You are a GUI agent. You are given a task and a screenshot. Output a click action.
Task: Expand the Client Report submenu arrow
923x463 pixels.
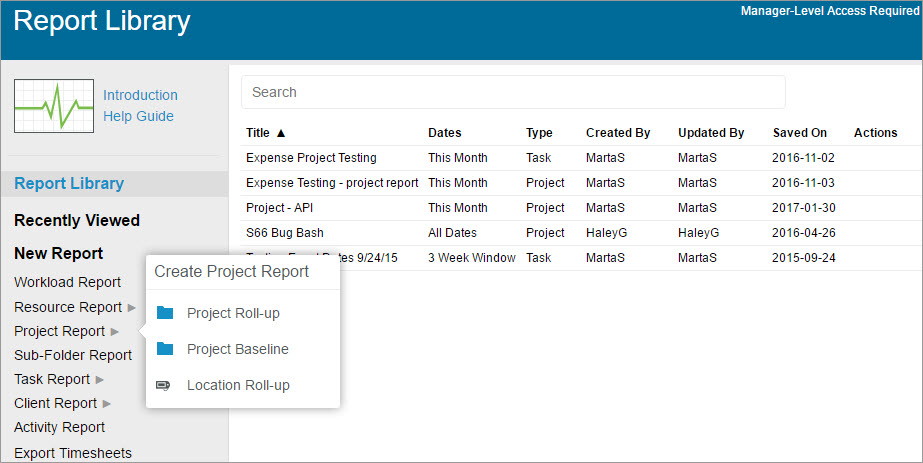click(x=107, y=404)
